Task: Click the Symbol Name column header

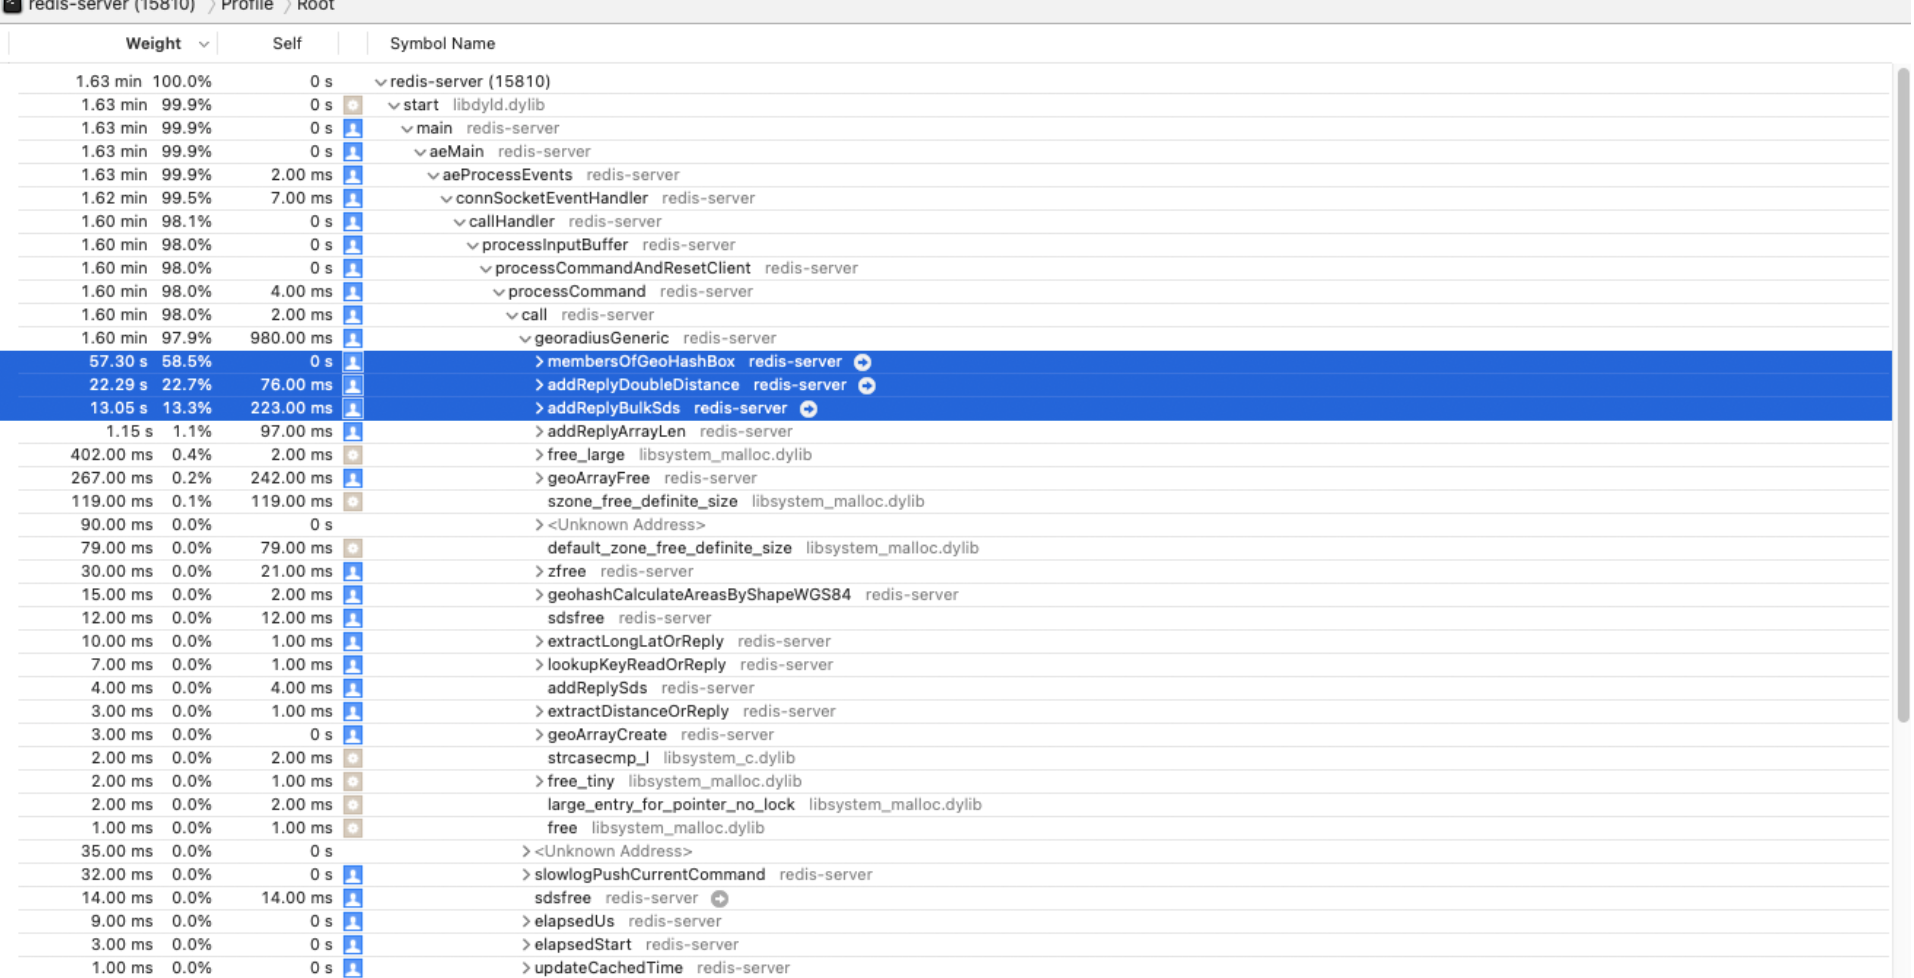Action: tap(442, 44)
